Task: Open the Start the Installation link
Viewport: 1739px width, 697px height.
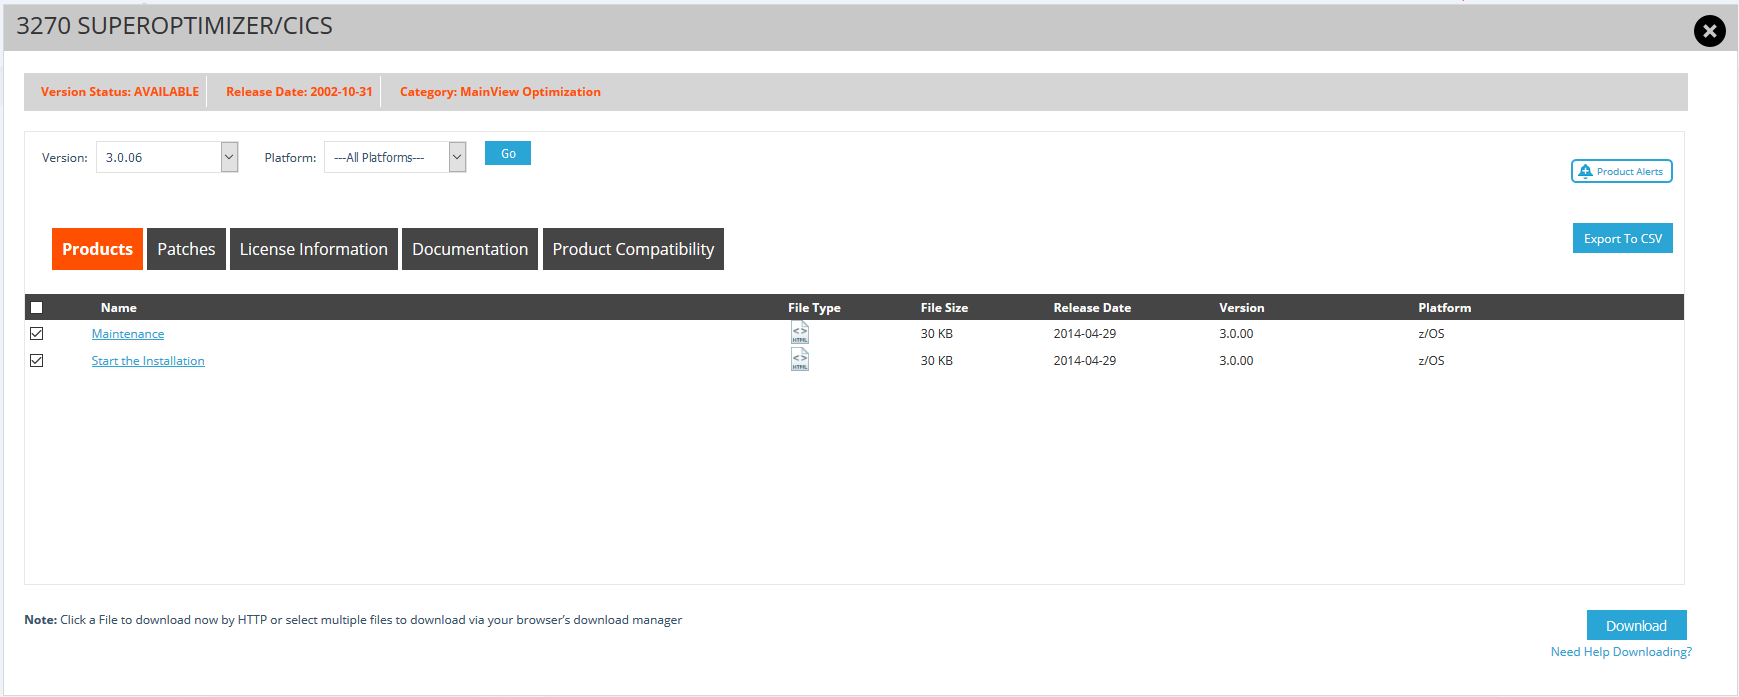Action: pos(148,361)
